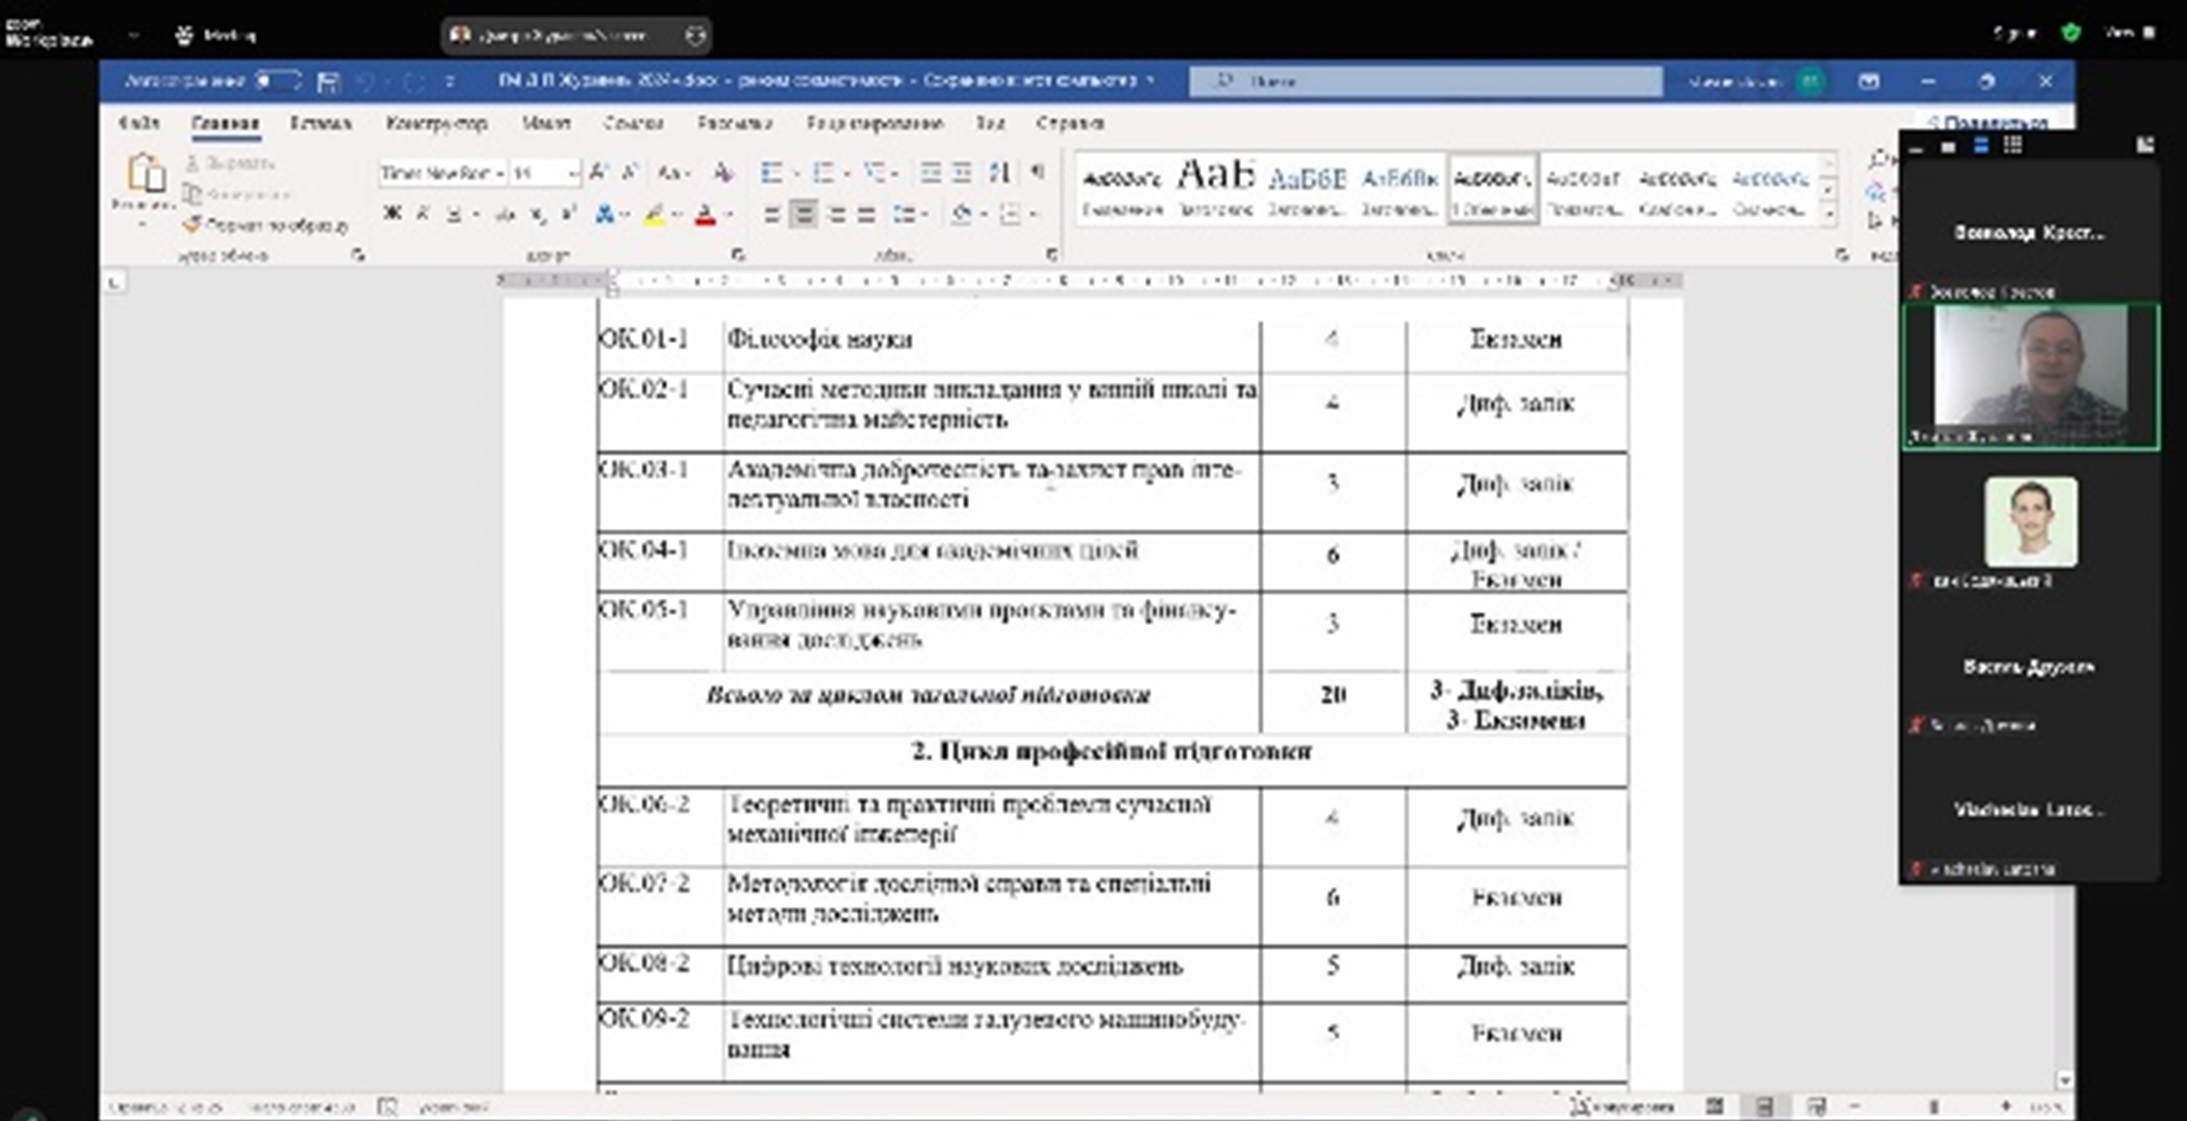Click the search field in title bar
The width and height of the screenshot is (2187, 1121).
(x=1425, y=81)
